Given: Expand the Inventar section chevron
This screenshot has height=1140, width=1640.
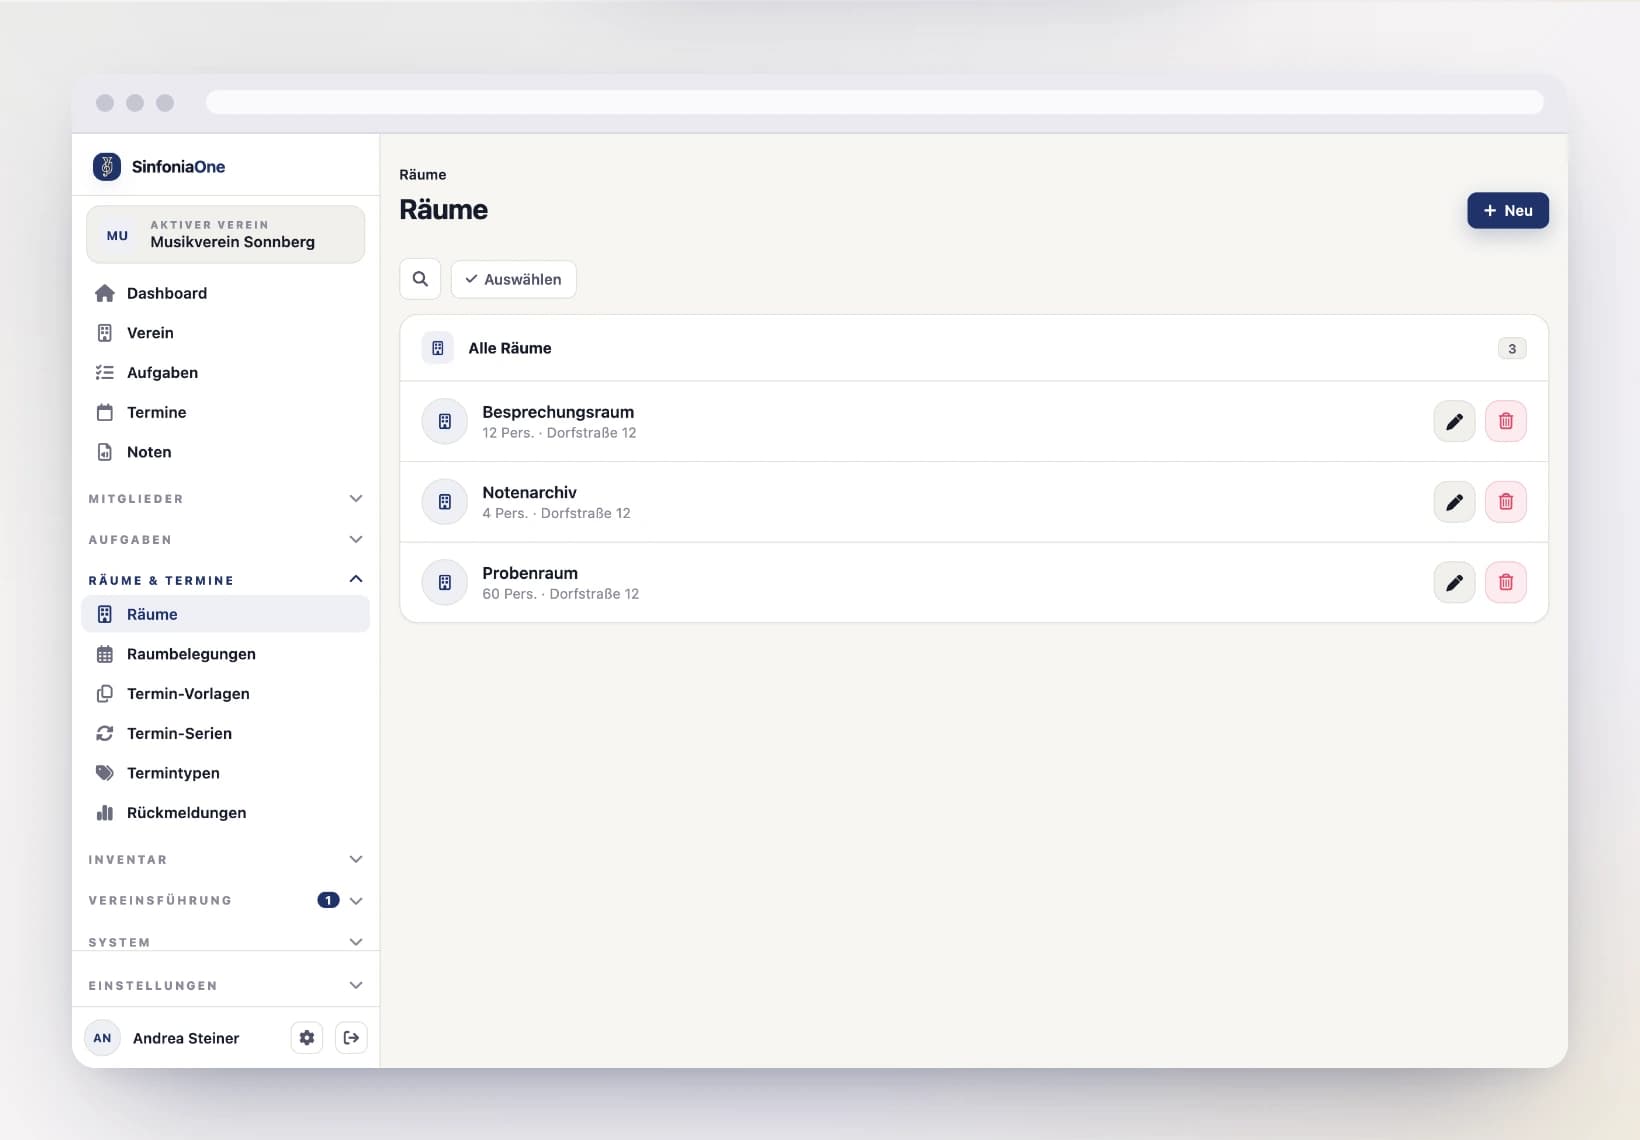Looking at the screenshot, I should [x=356, y=859].
